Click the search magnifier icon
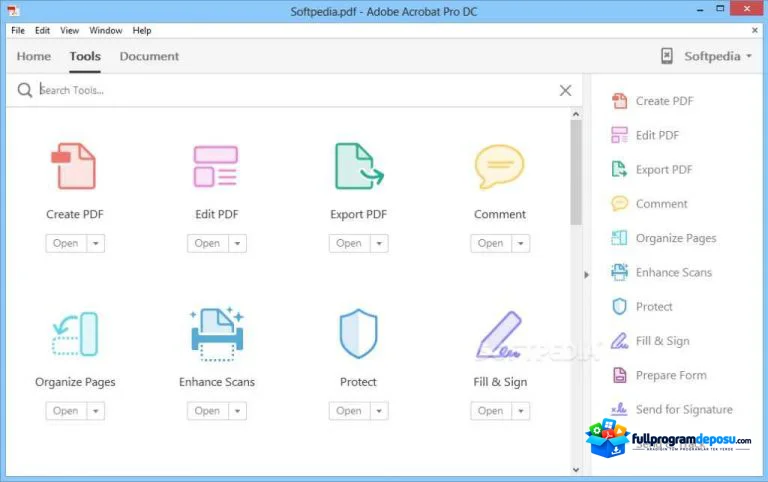The width and height of the screenshot is (768, 482). point(24,90)
